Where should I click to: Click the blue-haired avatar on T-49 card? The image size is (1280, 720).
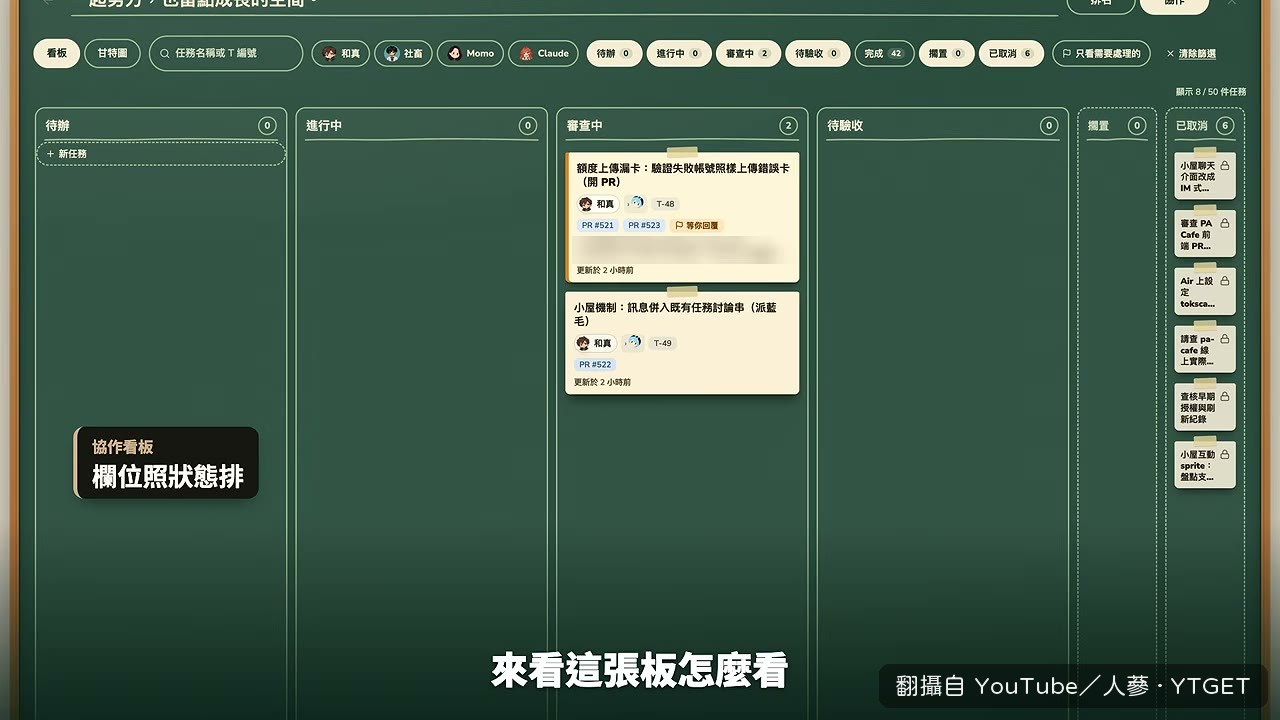(x=633, y=342)
